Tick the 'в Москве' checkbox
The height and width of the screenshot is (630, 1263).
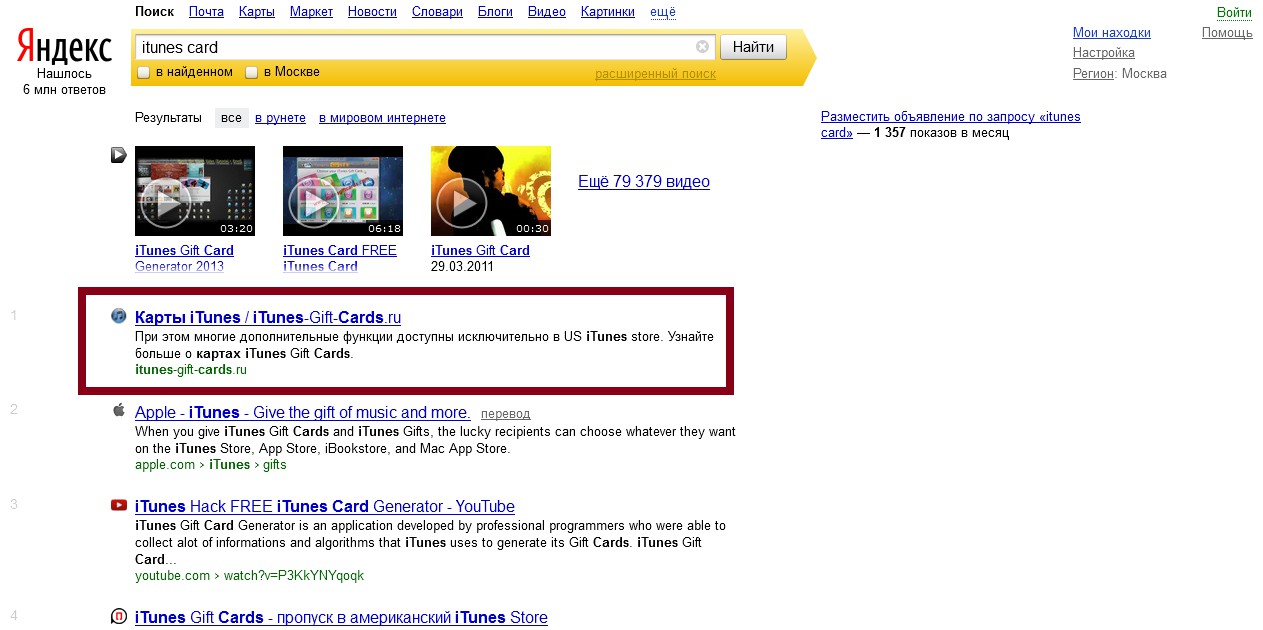pos(252,72)
